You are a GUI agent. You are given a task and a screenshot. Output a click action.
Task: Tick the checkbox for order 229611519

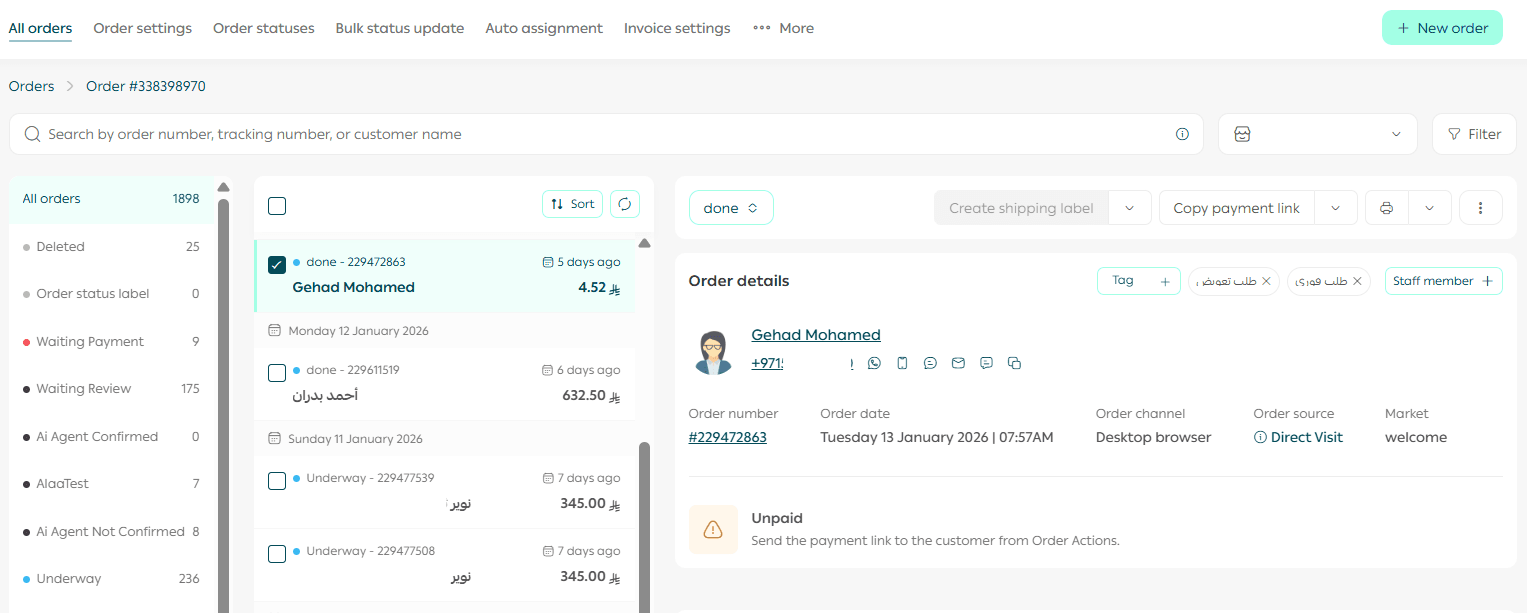pyautogui.click(x=277, y=373)
